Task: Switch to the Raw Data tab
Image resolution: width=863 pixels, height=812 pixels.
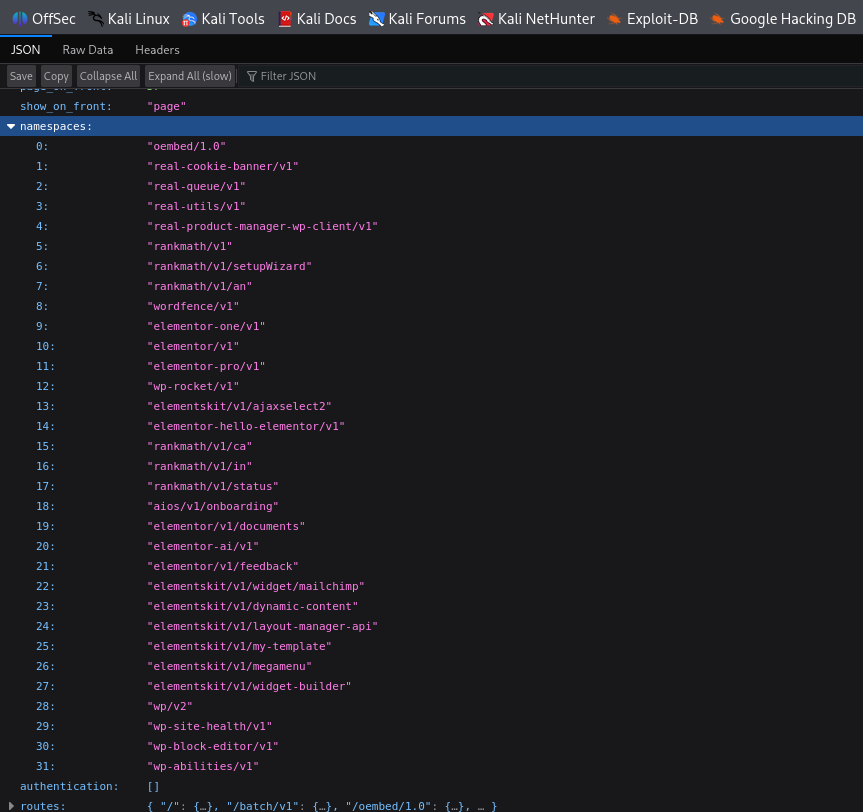Action: pos(88,50)
